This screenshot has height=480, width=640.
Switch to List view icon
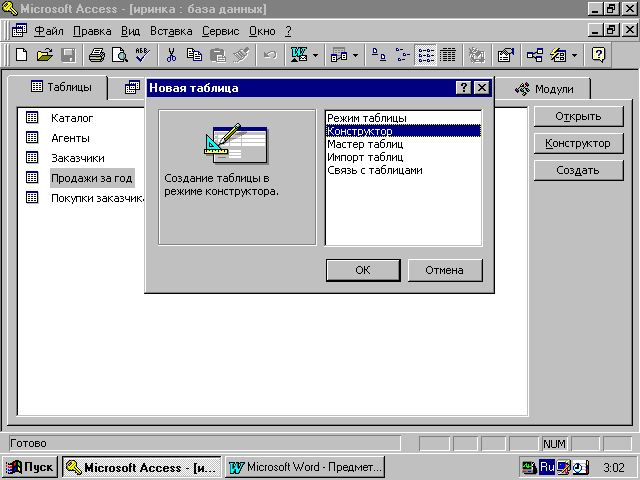[x=425, y=55]
